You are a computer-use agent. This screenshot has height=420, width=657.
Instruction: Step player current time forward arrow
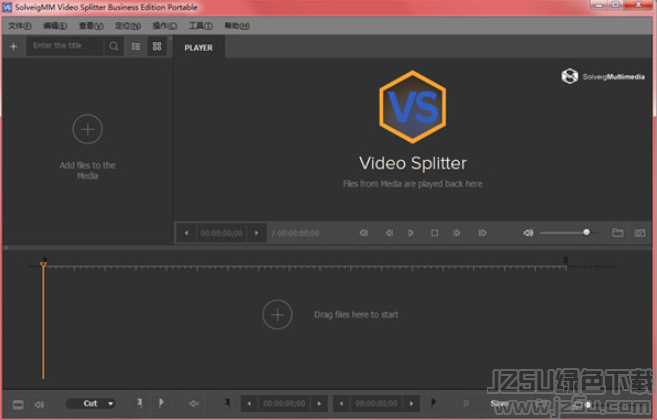point(256,233)
